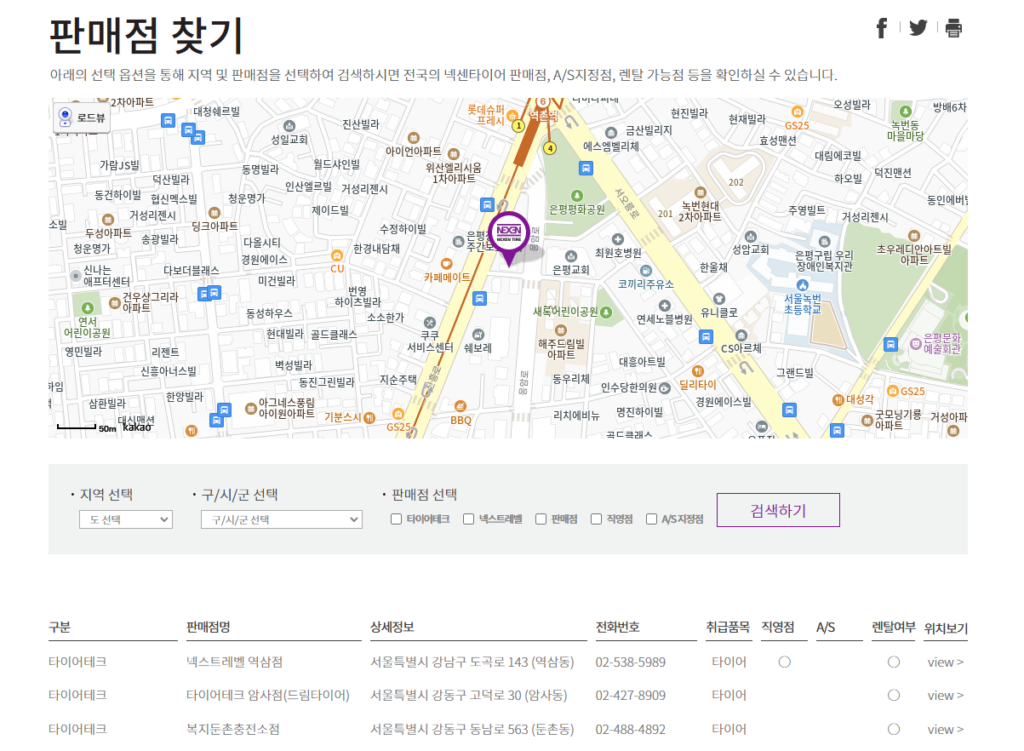
Task: Click phone number 02-427-8909
Action: click(630, 695)
